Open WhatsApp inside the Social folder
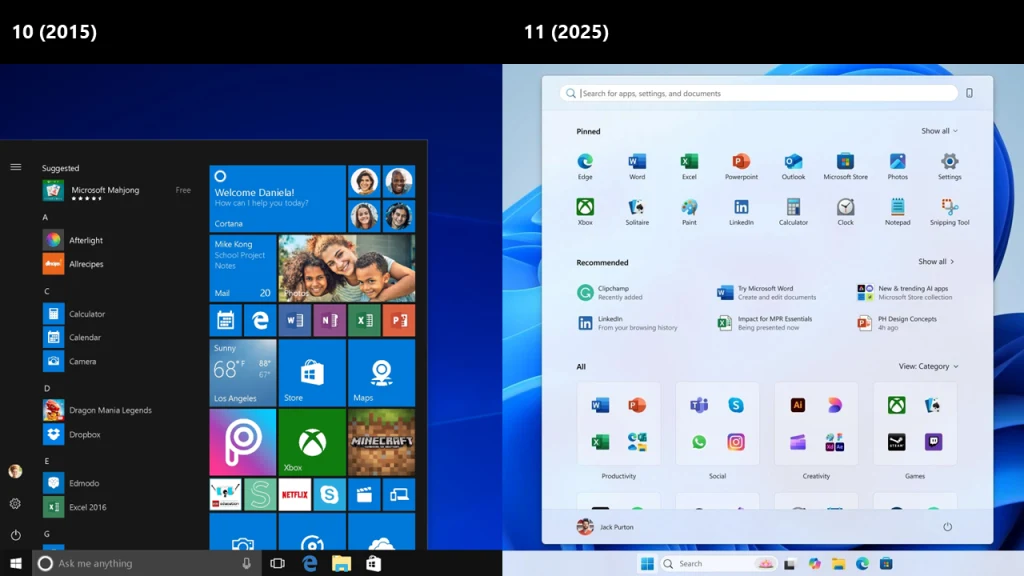 [x=699, y=442]
